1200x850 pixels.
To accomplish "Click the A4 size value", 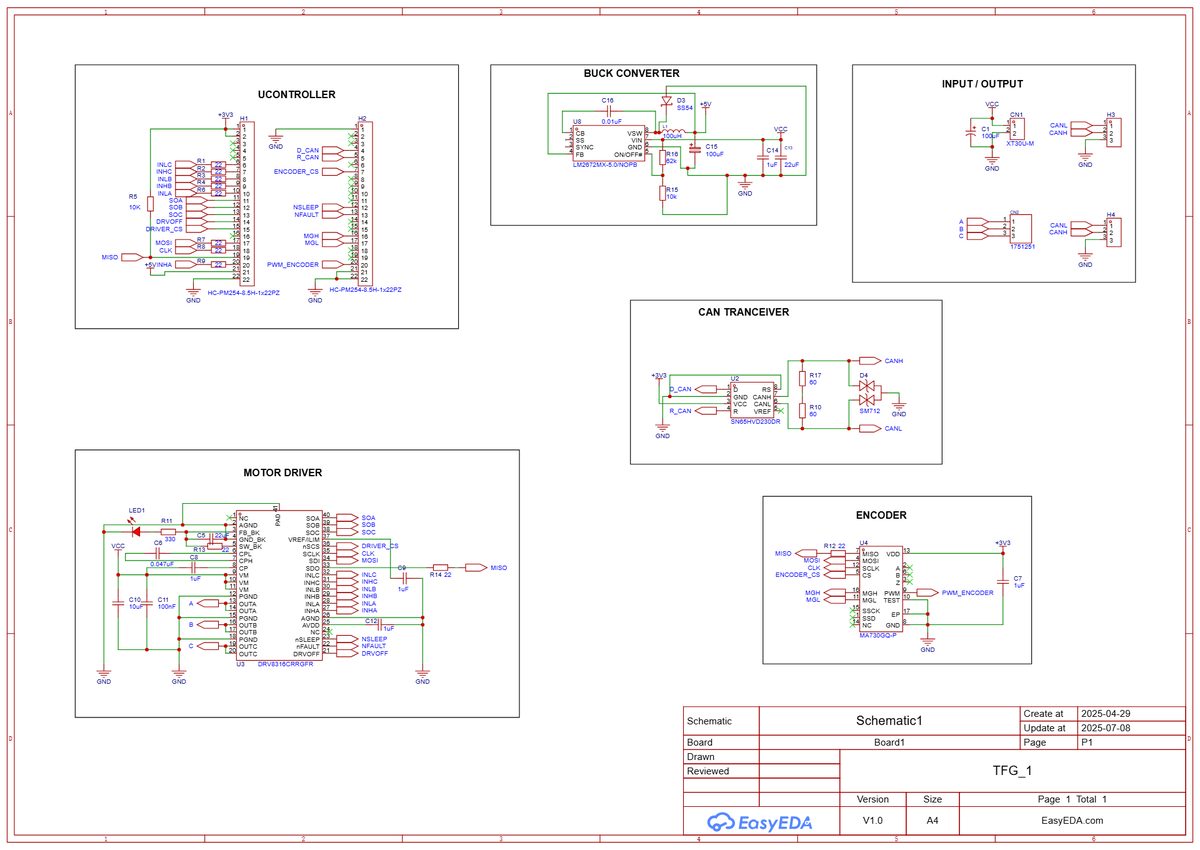I will tap(932, 820).
